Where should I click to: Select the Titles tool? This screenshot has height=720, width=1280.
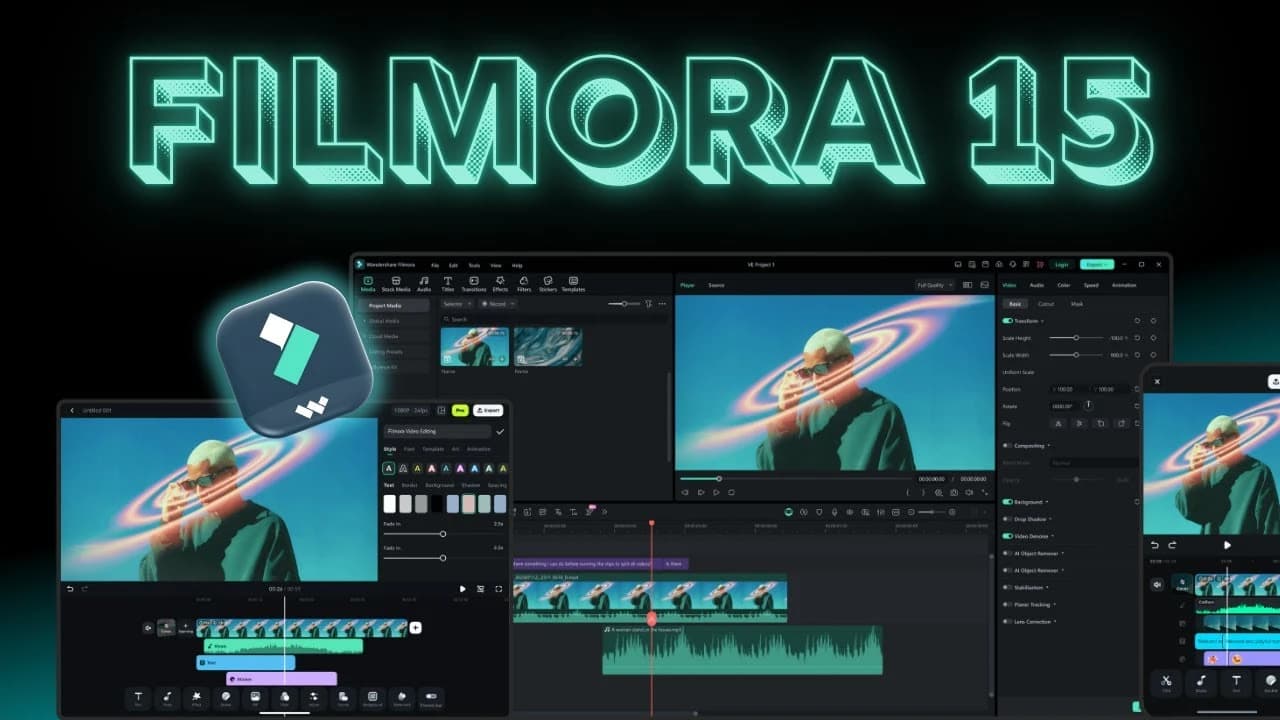(x=448, y=281)
